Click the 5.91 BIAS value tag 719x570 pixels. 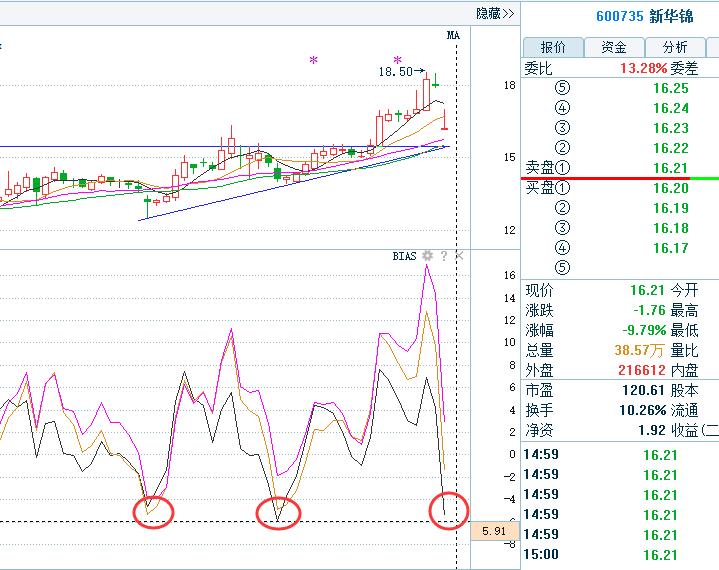tap(493, 531)
